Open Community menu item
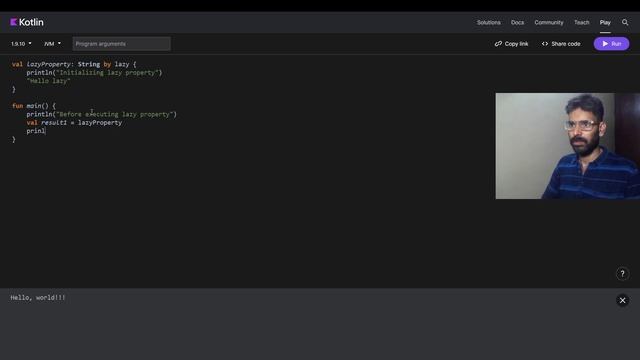 pyautogui.click(x=549, y=22)
